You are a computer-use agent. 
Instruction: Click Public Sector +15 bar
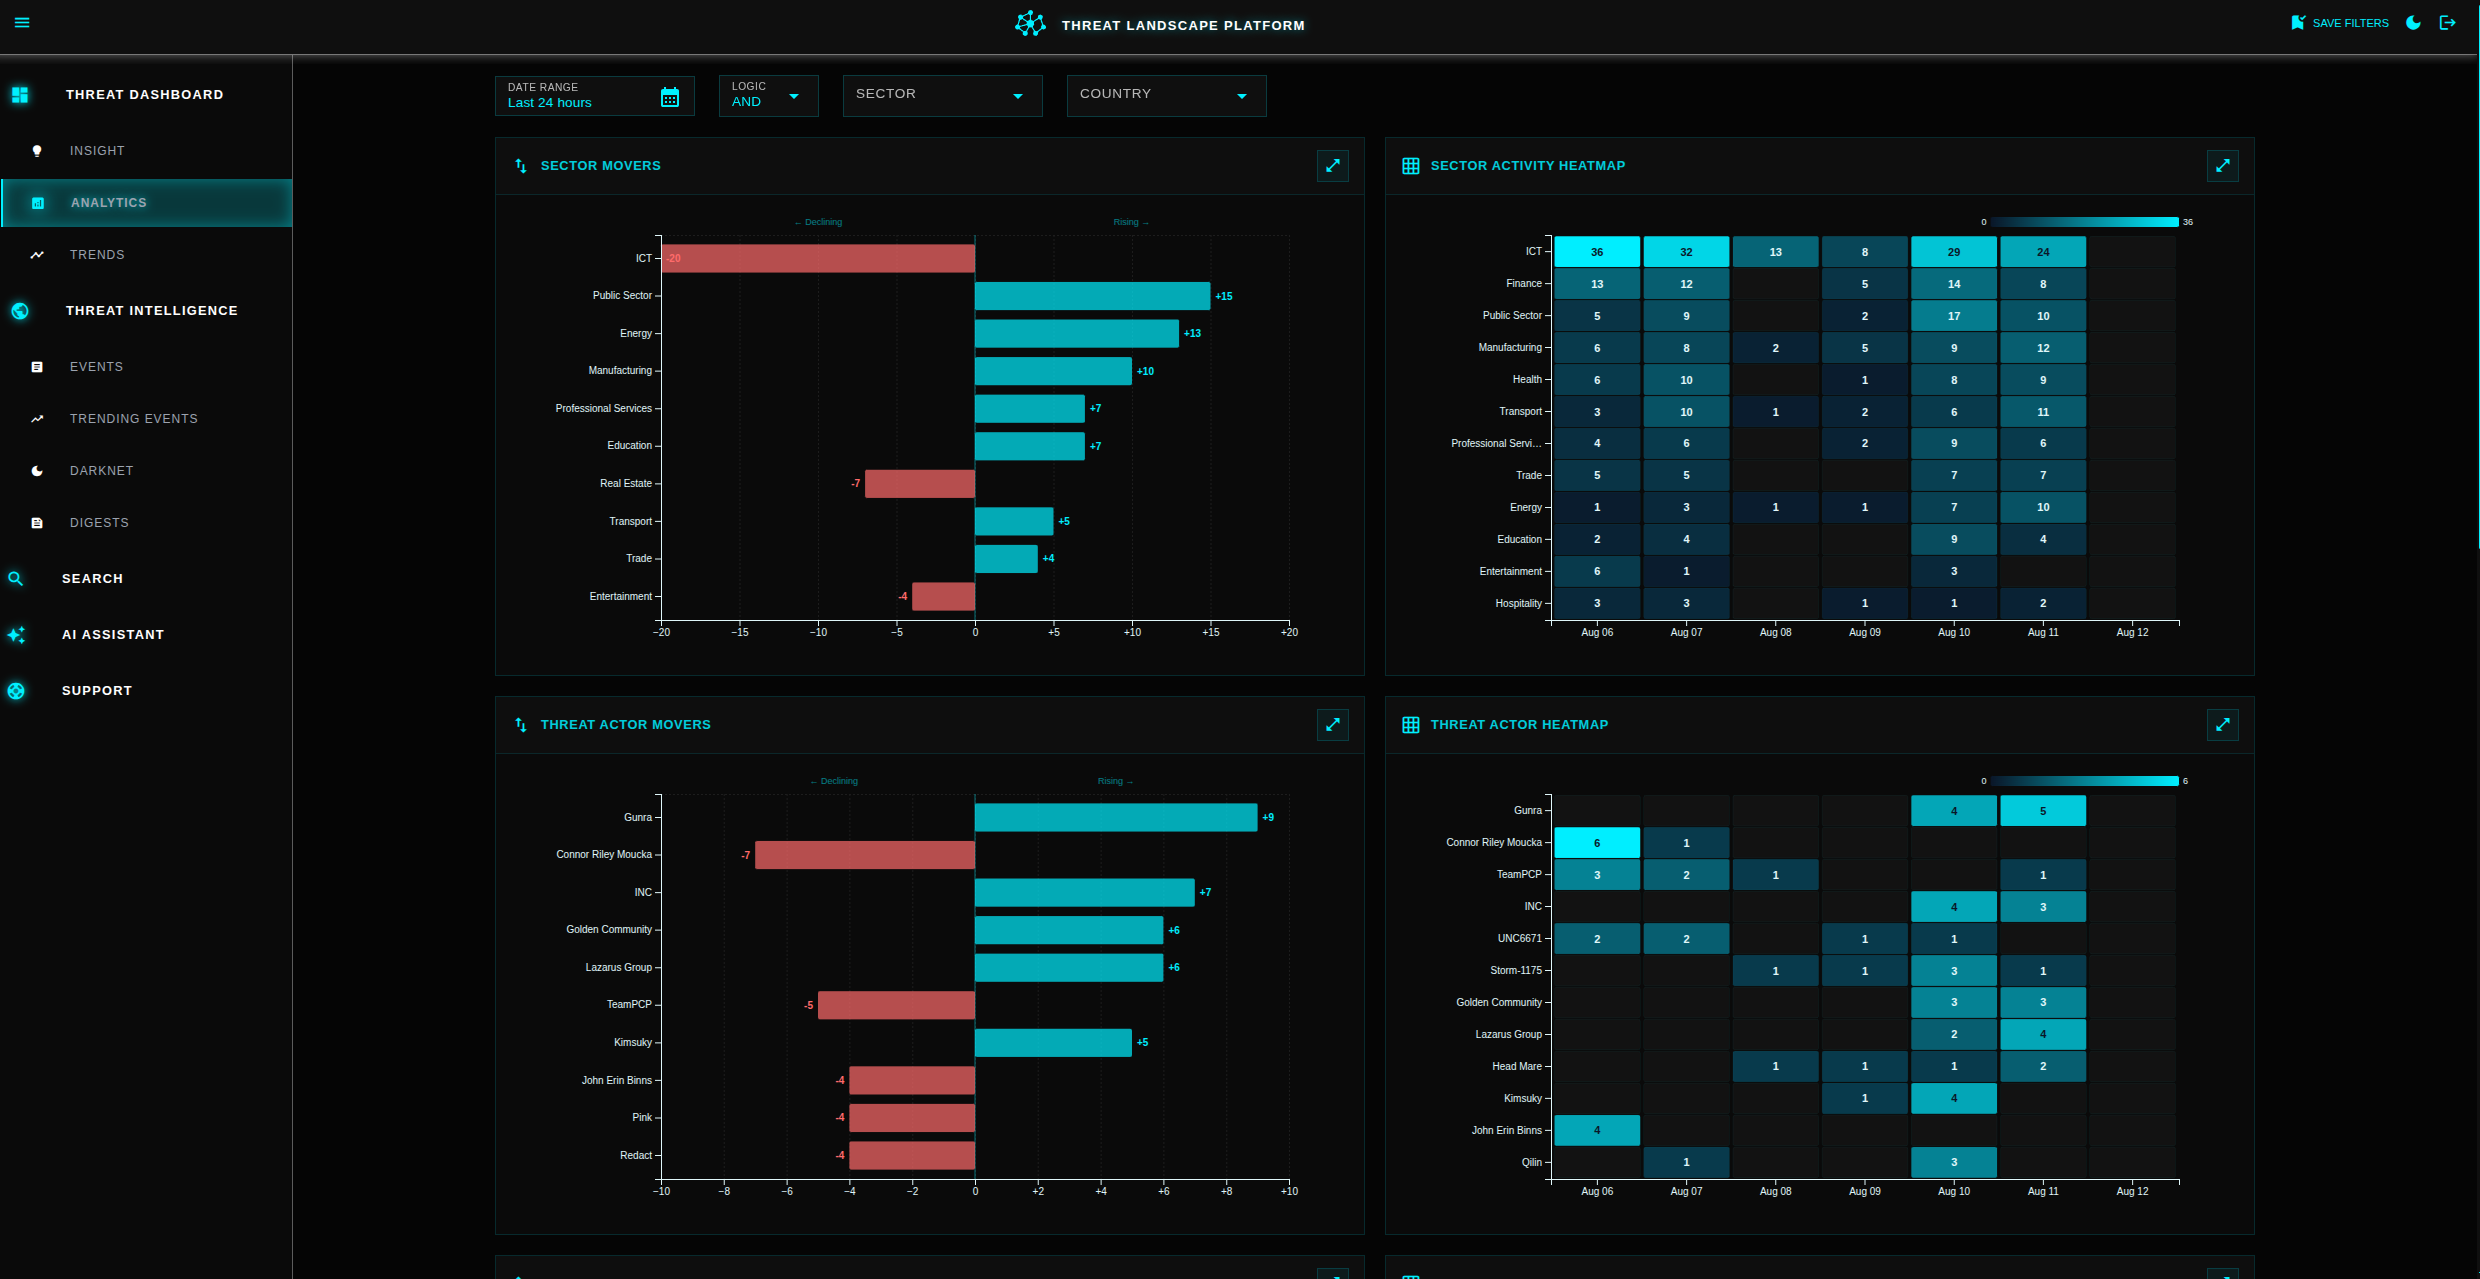[x=1093, y=296]
